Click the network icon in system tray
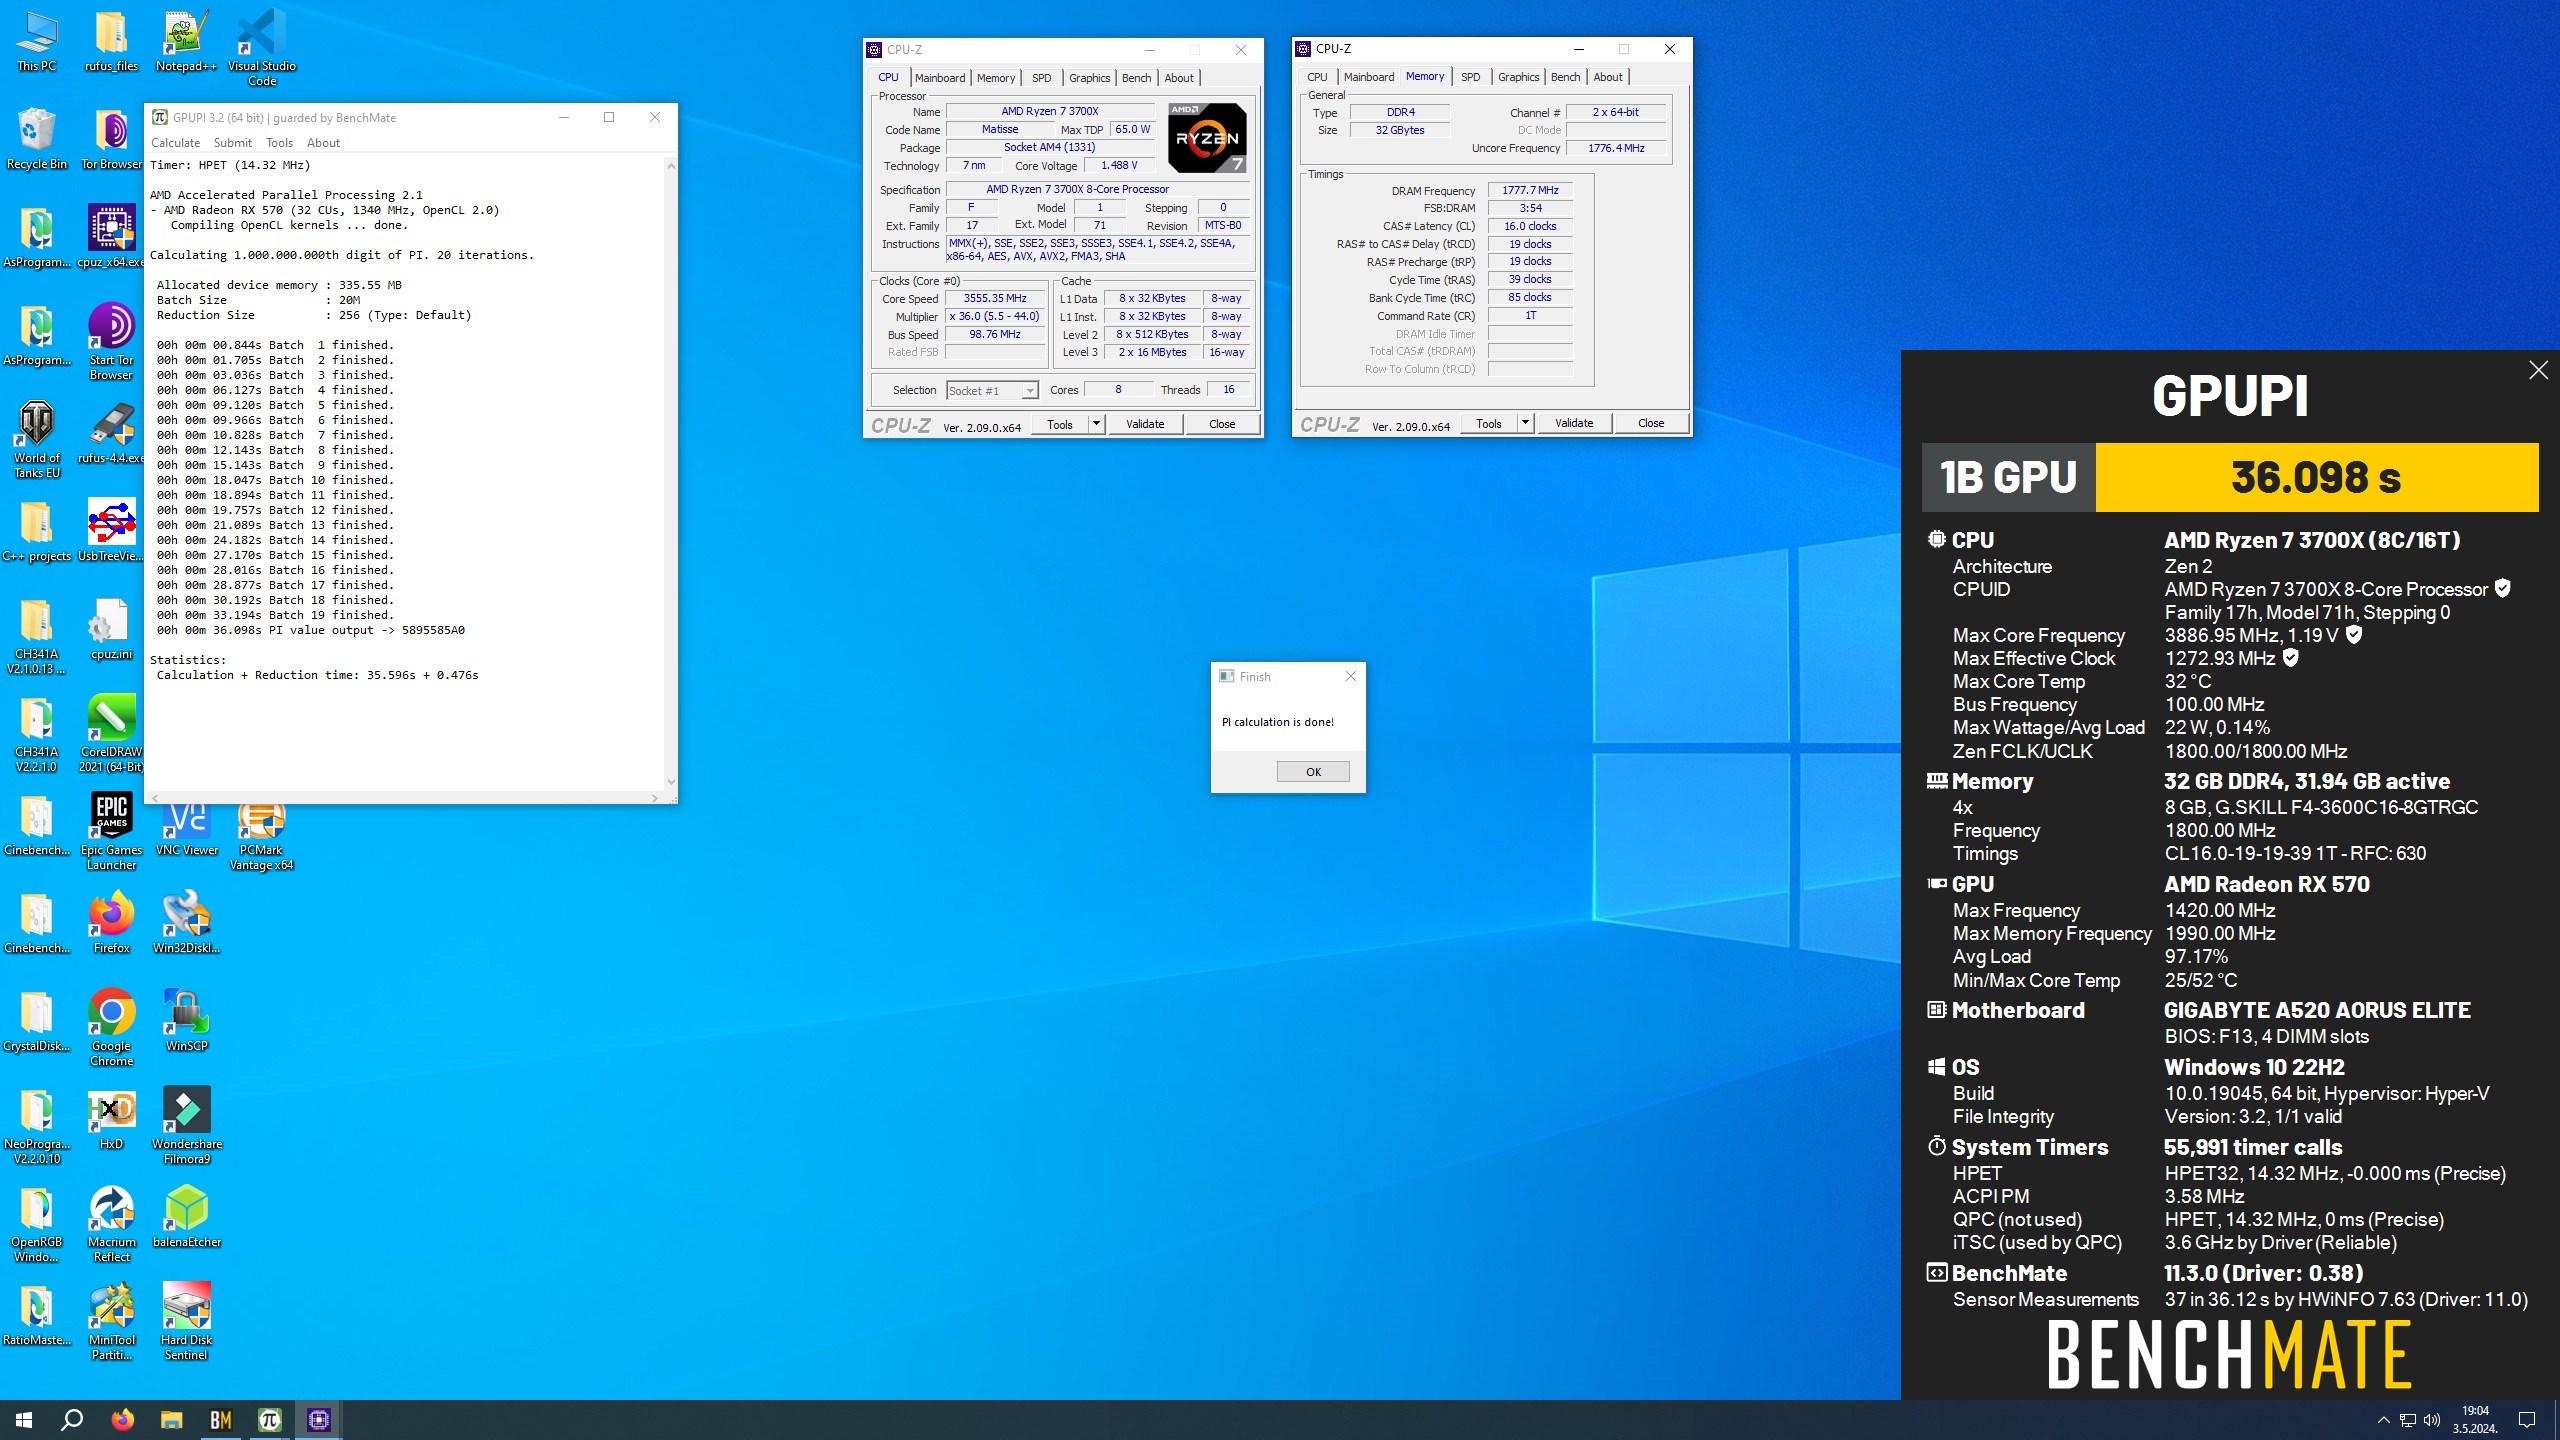This screenshot has width=2560, height=1440. pos(2408,1420)
